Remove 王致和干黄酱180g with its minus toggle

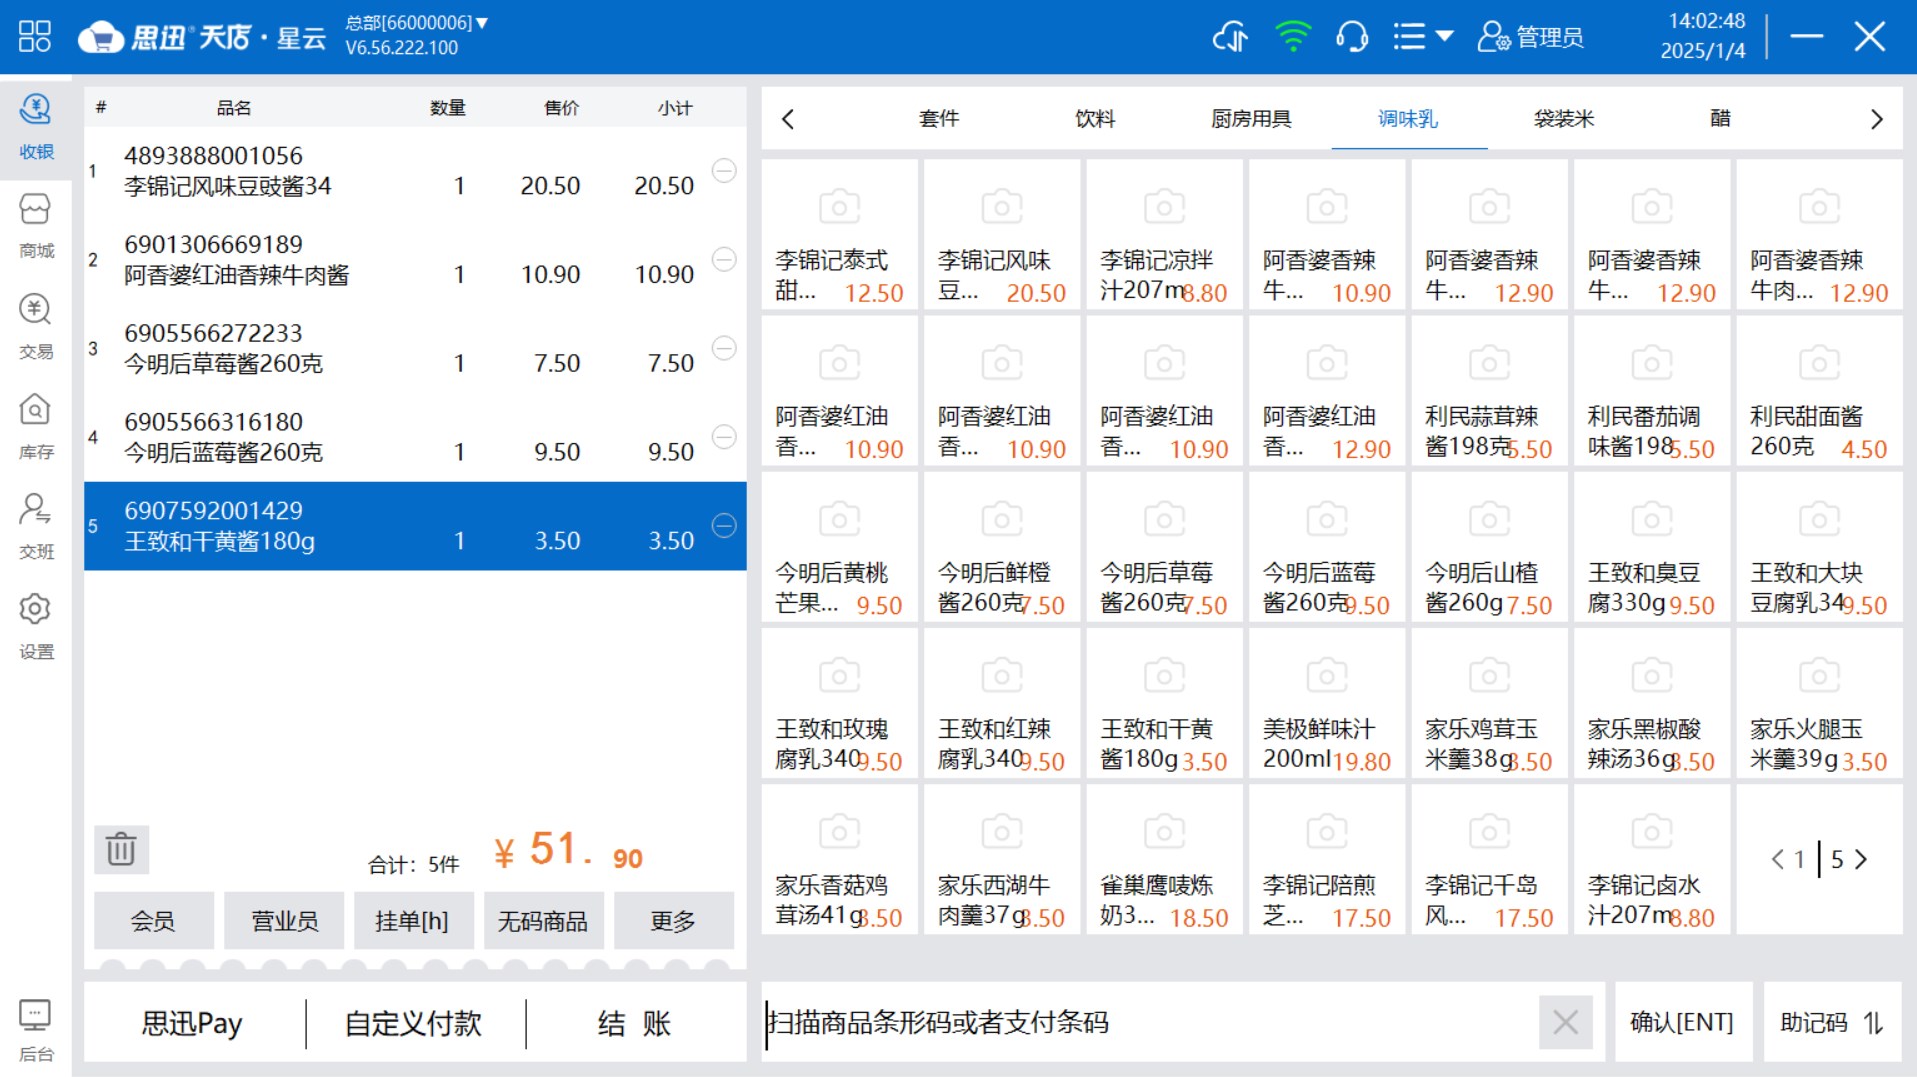pos(724,524)
